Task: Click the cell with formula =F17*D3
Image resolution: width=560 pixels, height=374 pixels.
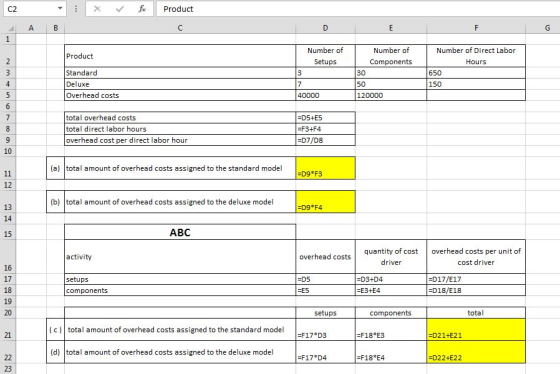Action: coord(325,329)
